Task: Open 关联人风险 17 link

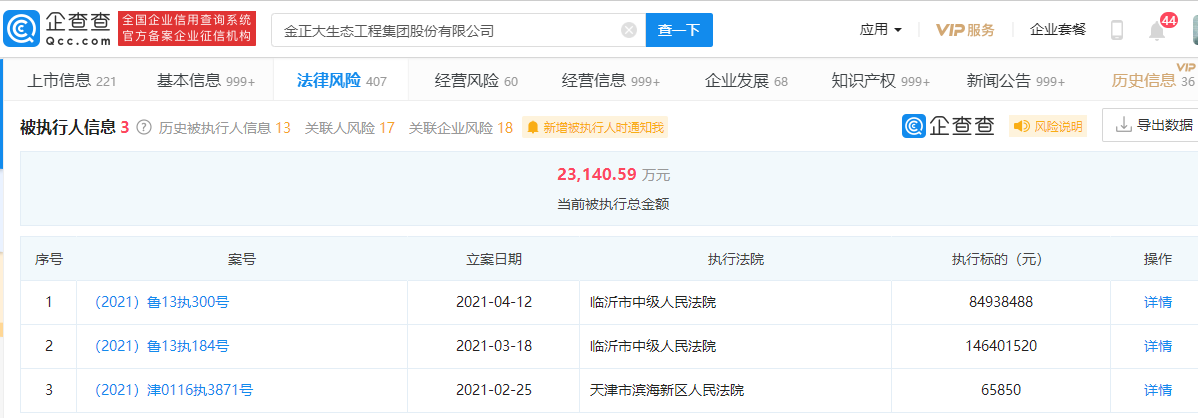Action: tap(349, 128)
